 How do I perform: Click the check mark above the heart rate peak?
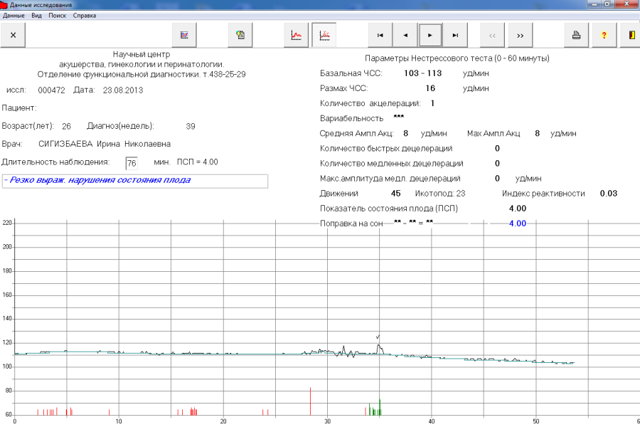coord(378,337)
